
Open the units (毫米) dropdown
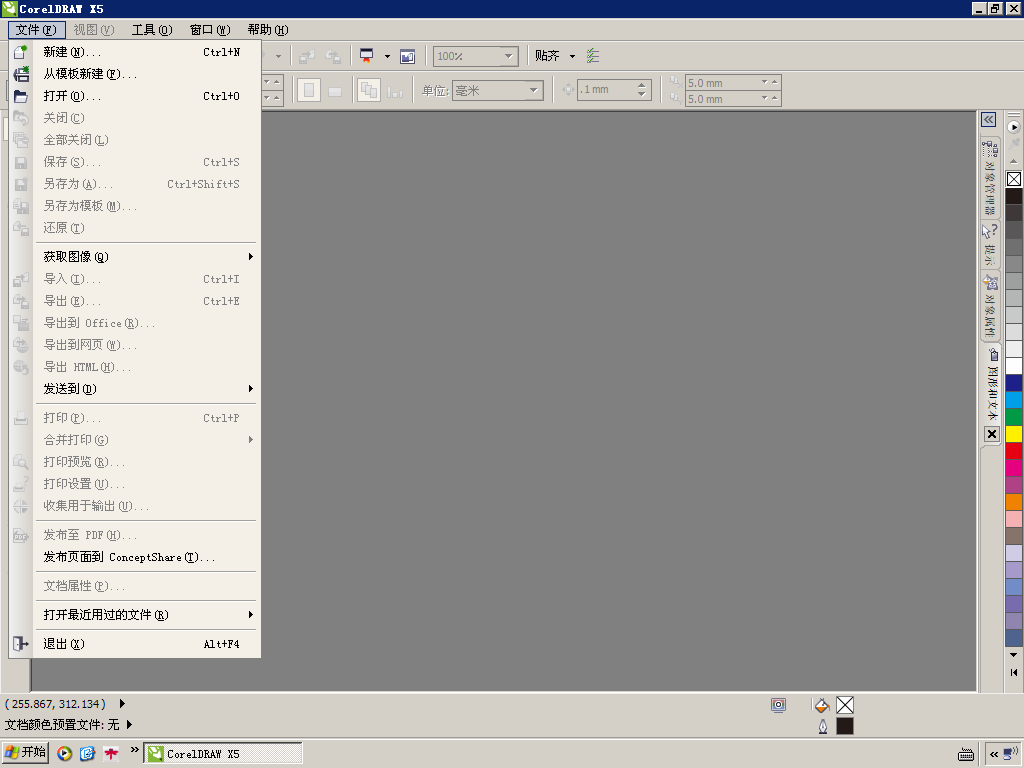[534, 90]
